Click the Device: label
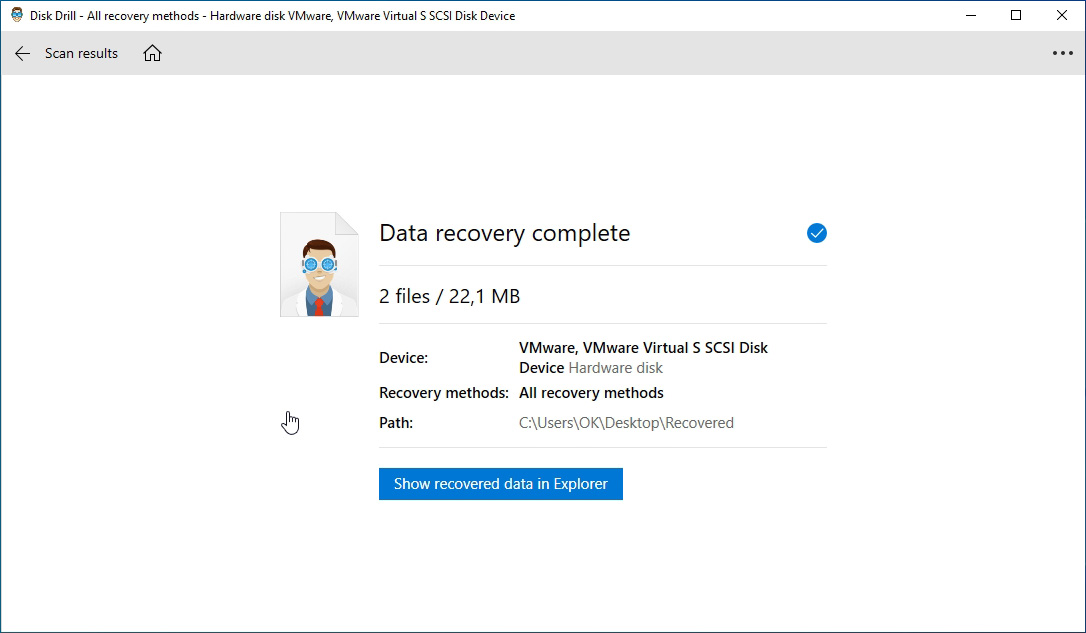The height and width of the screenshot is (633, 1086). click(403, 358)
